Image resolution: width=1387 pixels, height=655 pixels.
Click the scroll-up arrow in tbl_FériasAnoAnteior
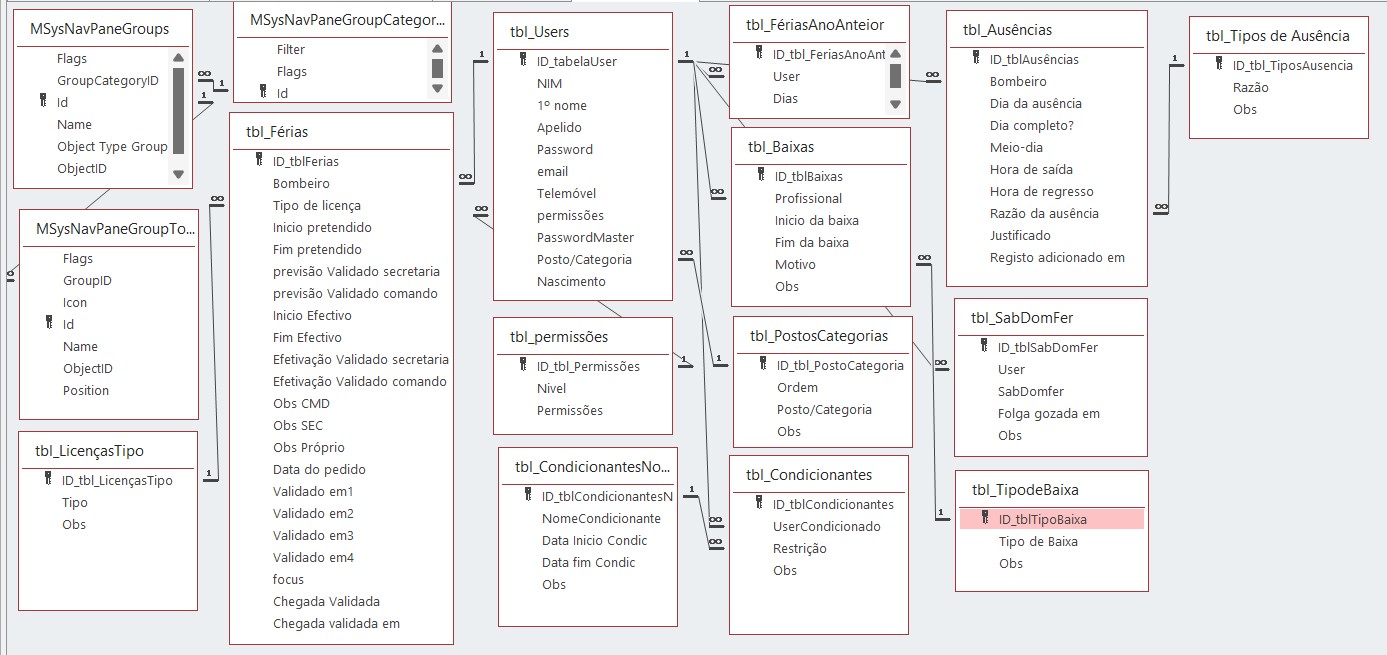point(895,54)
